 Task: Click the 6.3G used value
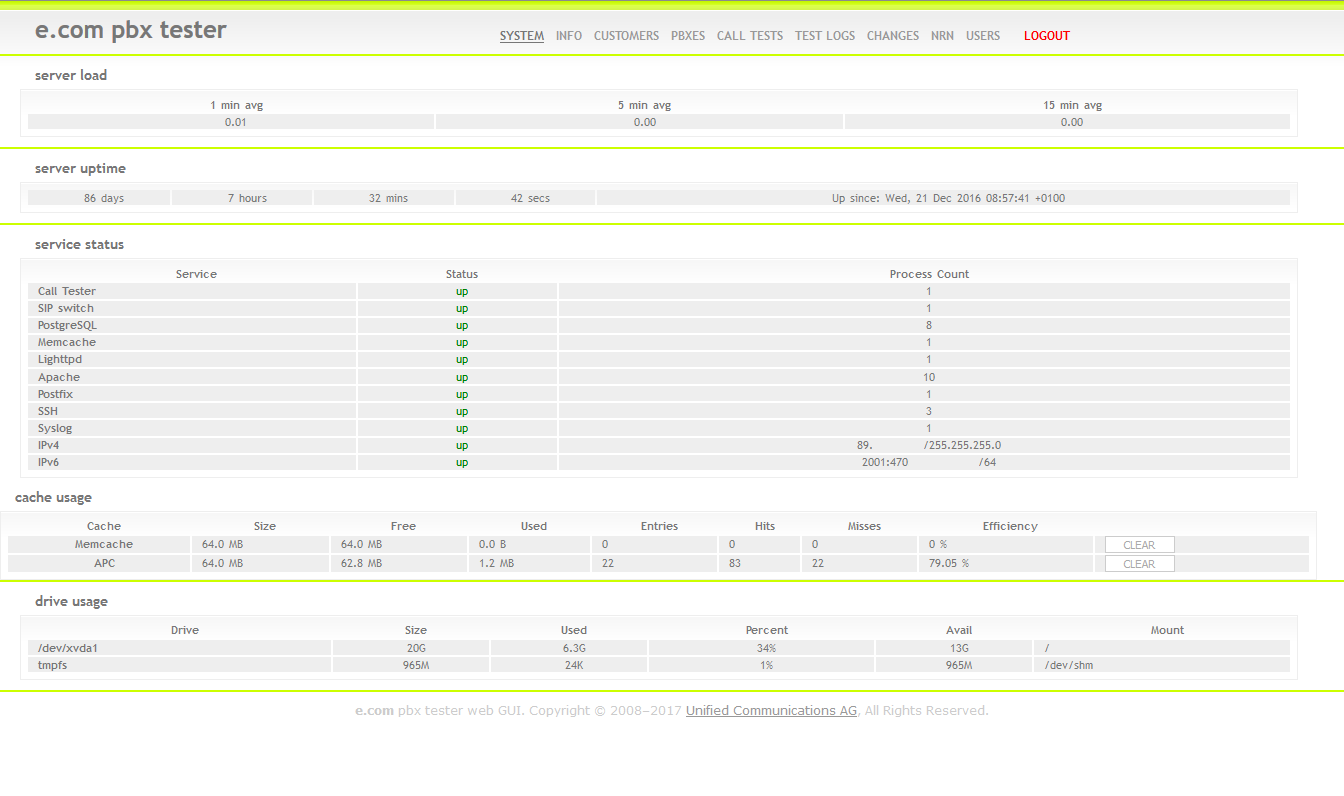(574, 648)
